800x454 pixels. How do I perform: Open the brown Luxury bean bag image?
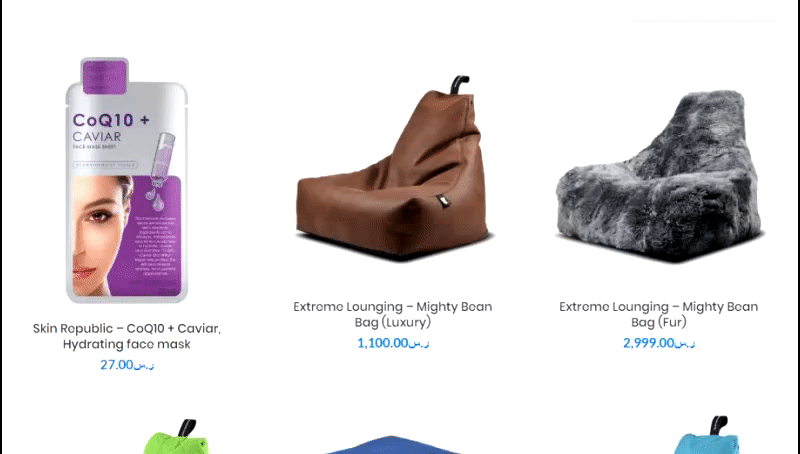[x=393, y=169]
